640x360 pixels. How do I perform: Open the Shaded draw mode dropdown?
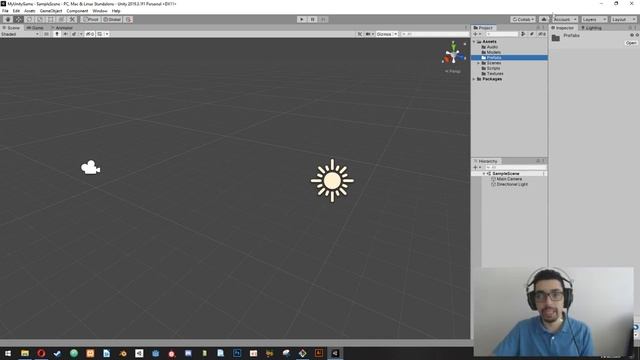[x=20, y=34]
